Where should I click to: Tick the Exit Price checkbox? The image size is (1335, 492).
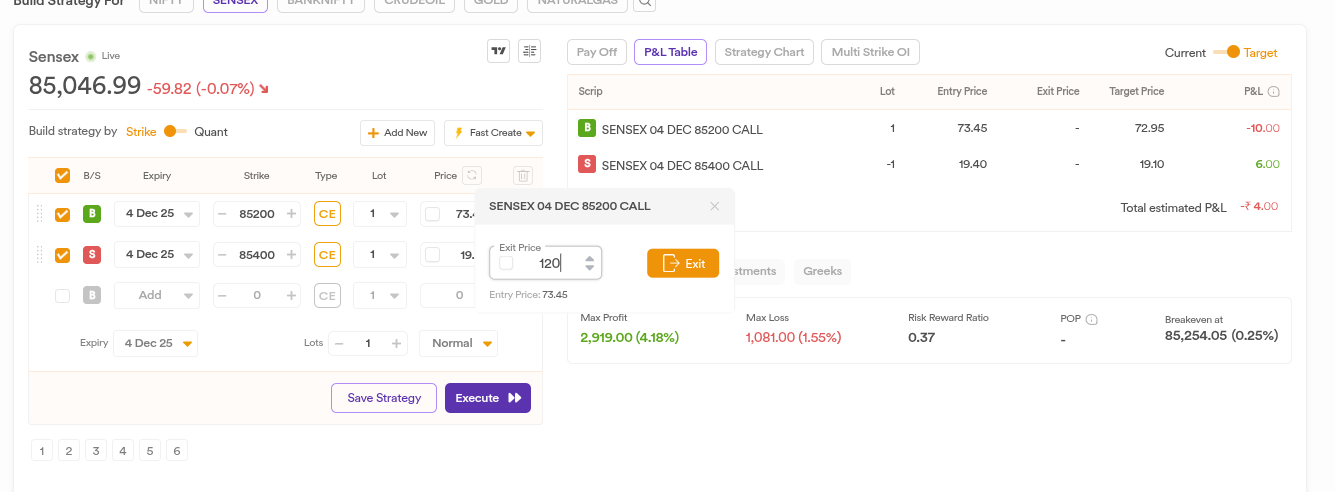pos(506,263)
